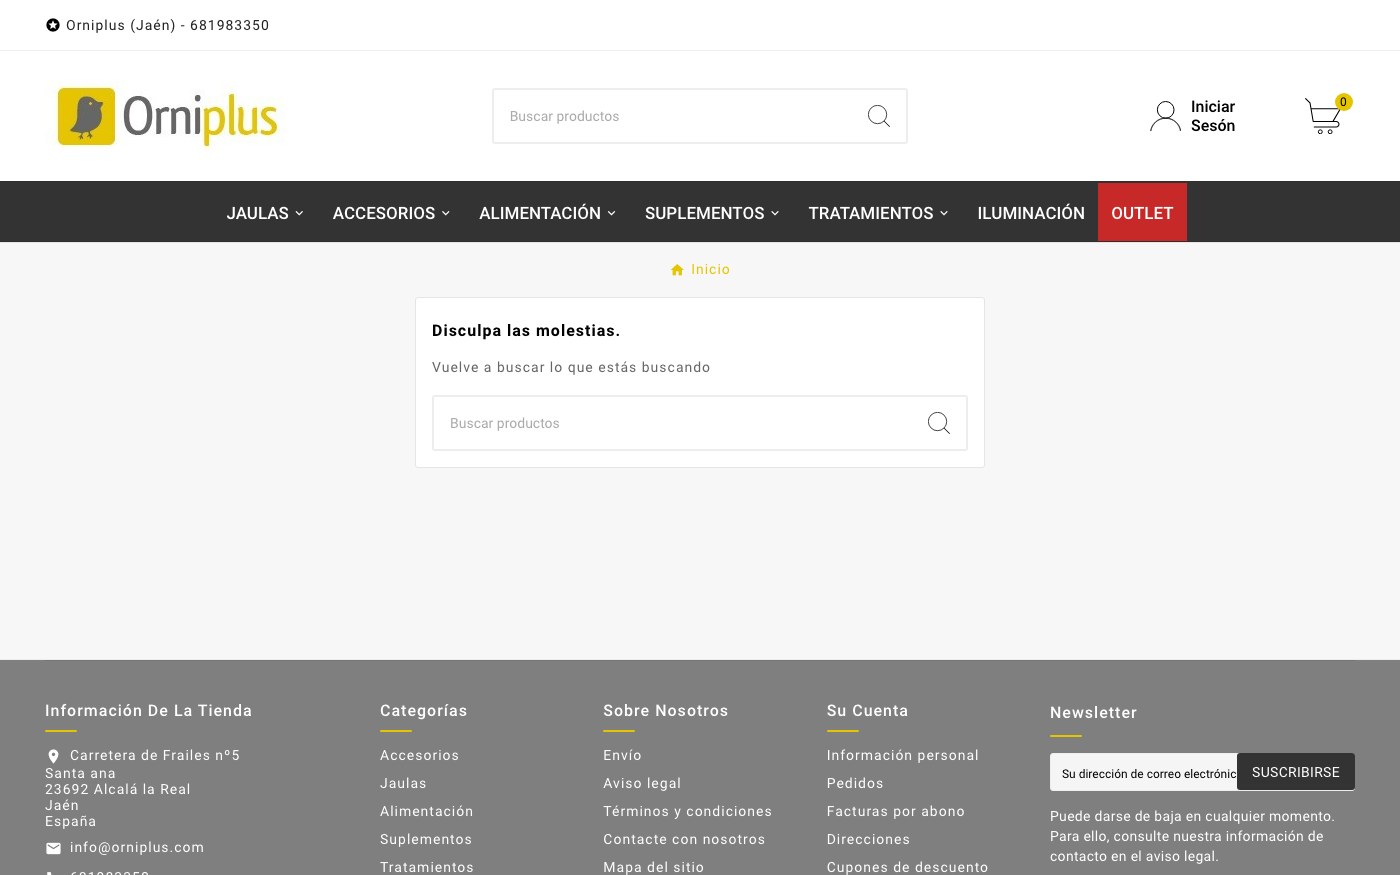1400x875 pixels.
Task: Click the SUSCRIBIRSE newsletter button
Action: coord(1296,772)
